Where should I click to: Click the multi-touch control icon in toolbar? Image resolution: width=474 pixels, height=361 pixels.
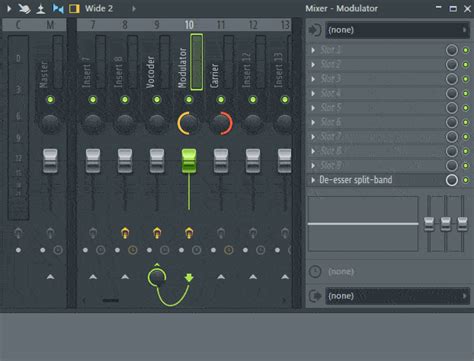click(24, 9)
